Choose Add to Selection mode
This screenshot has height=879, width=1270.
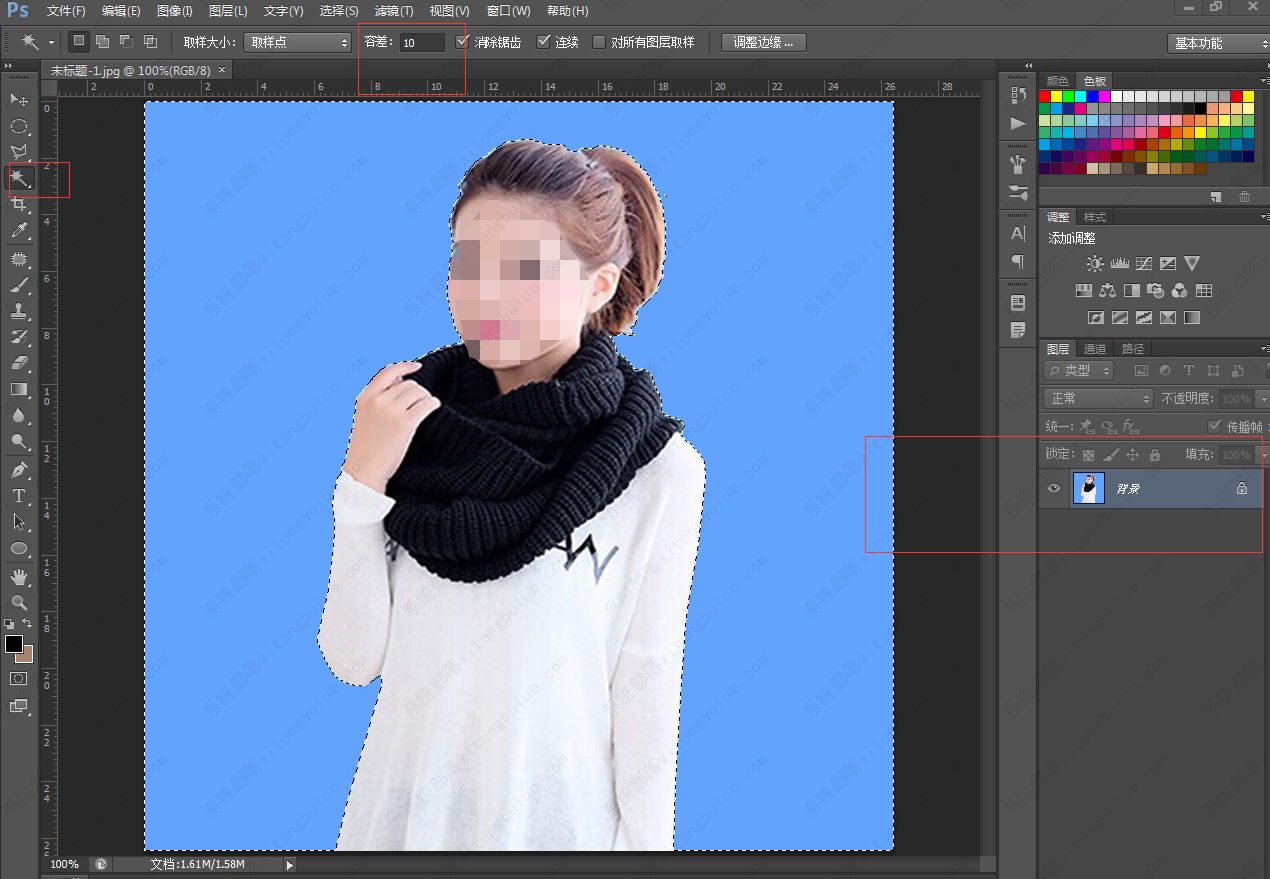click(x=102, y=42)
